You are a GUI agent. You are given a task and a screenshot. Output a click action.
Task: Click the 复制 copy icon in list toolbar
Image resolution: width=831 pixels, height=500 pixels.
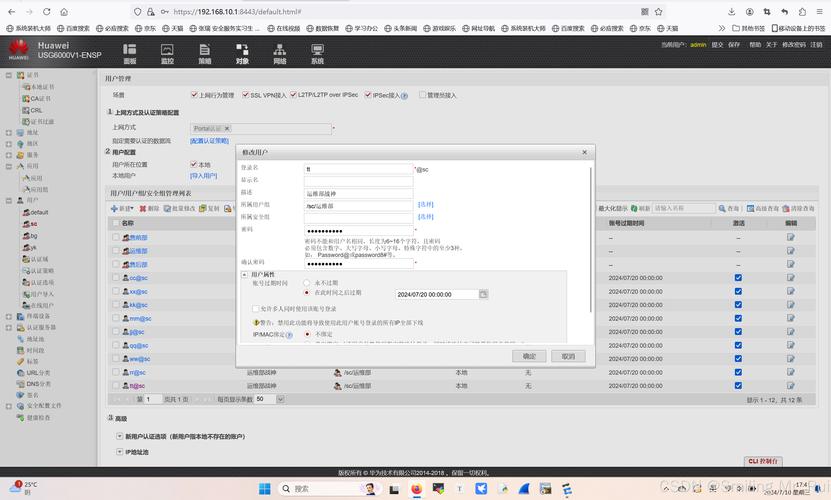[202, 208]
